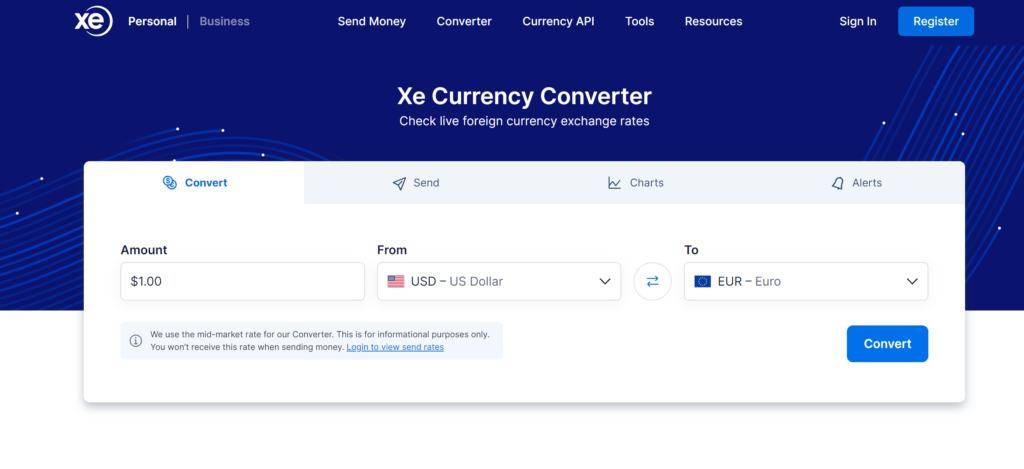Click the From label
Viewport: 1024px width, 469px height.
click(x=392, y=250)
